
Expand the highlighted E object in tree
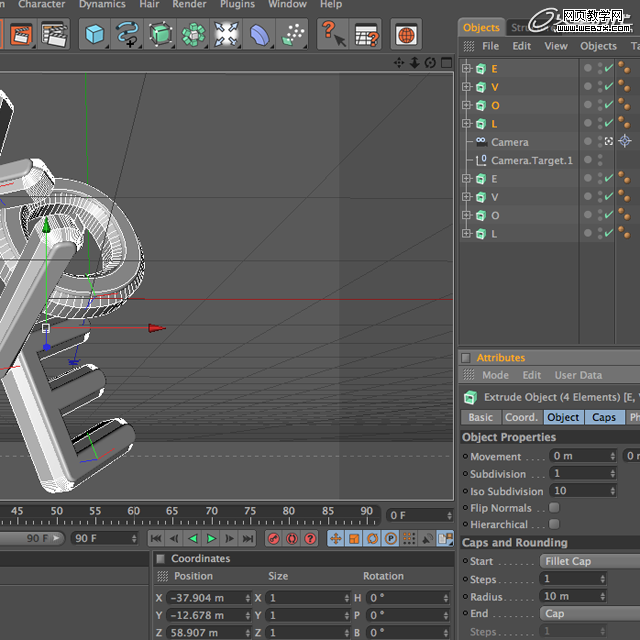tap(467, 68)
